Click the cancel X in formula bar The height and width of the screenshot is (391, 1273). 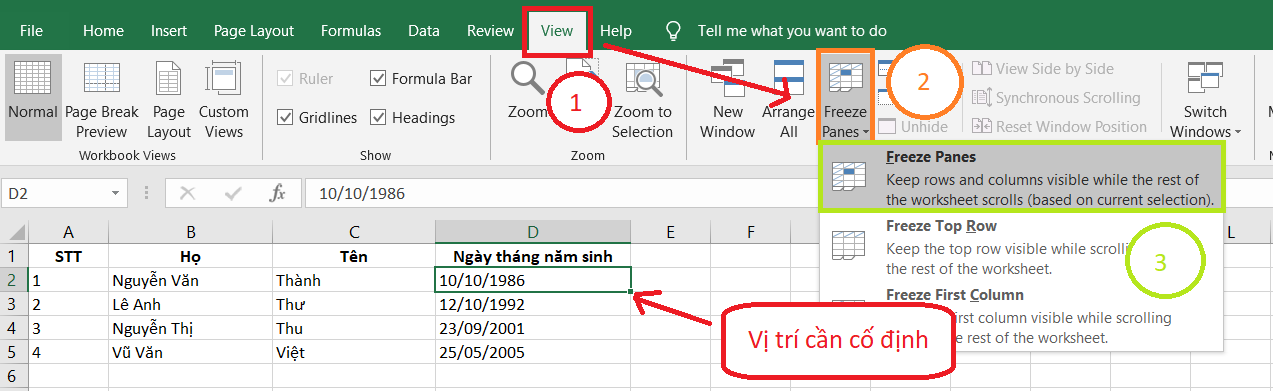pos(187,193)
